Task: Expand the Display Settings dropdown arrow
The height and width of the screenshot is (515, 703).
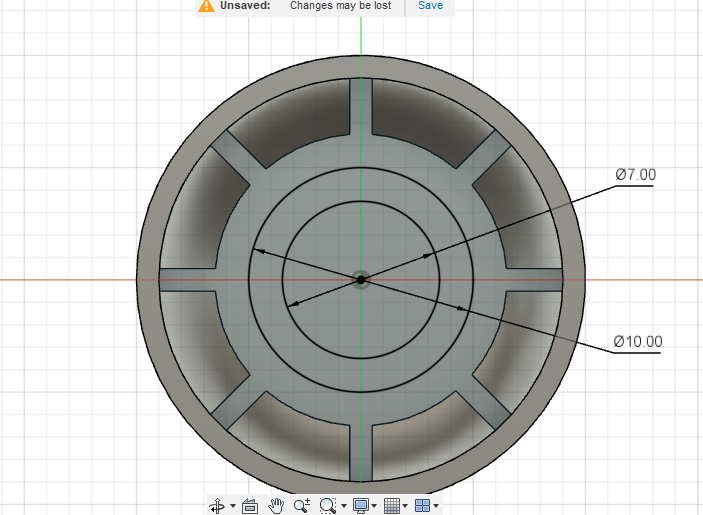Action: (374, 506)
